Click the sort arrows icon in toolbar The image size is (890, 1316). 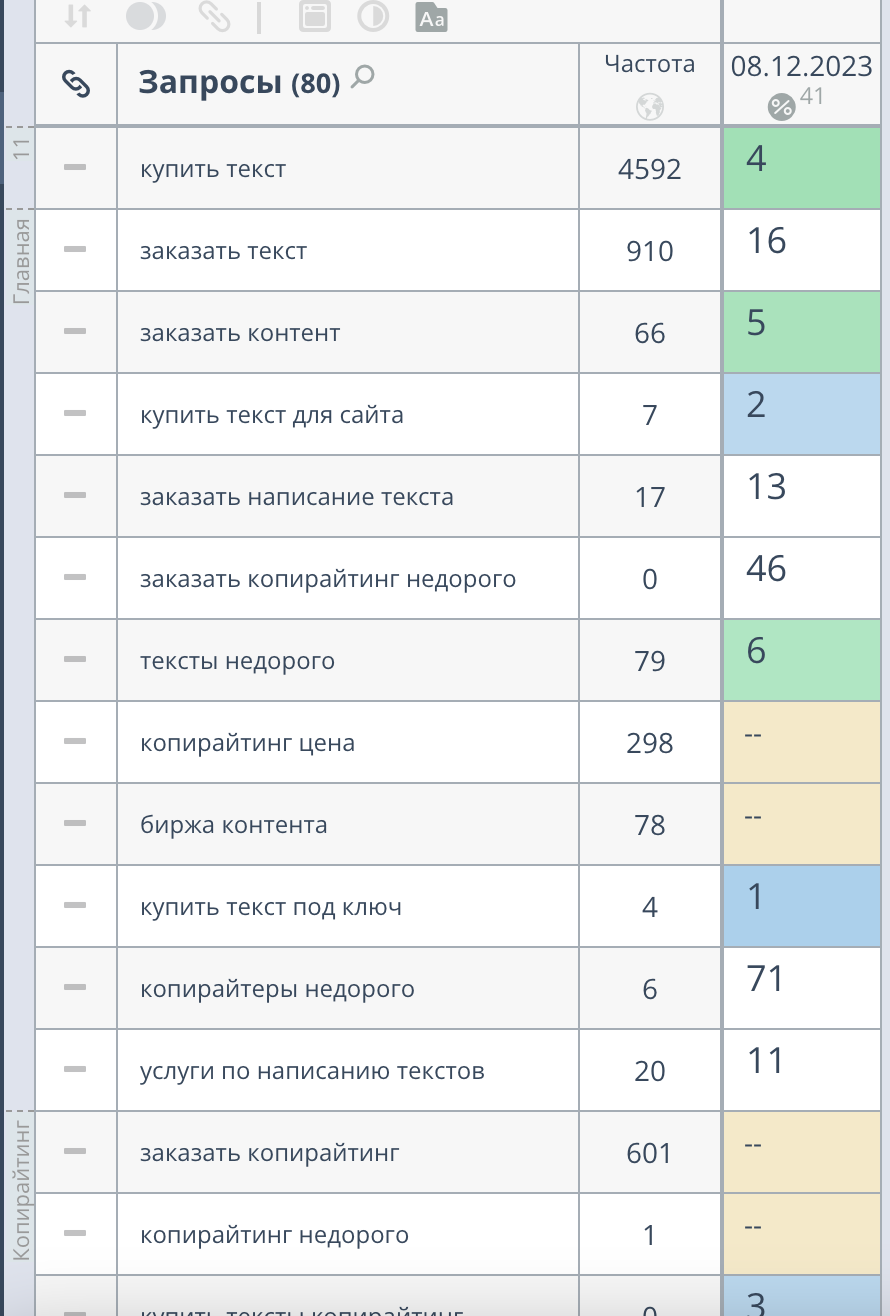77,16
